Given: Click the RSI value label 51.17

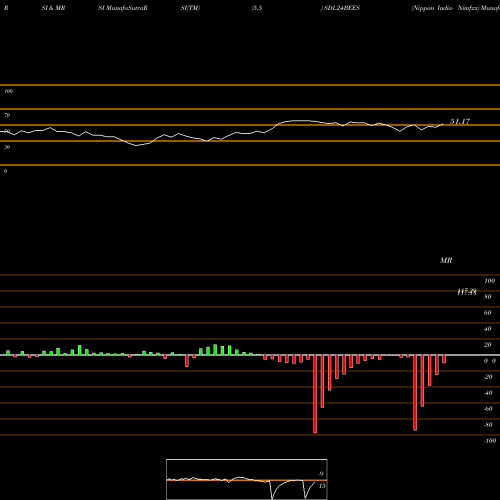Looking at the screenshot, I should click(x=460, y=122).
